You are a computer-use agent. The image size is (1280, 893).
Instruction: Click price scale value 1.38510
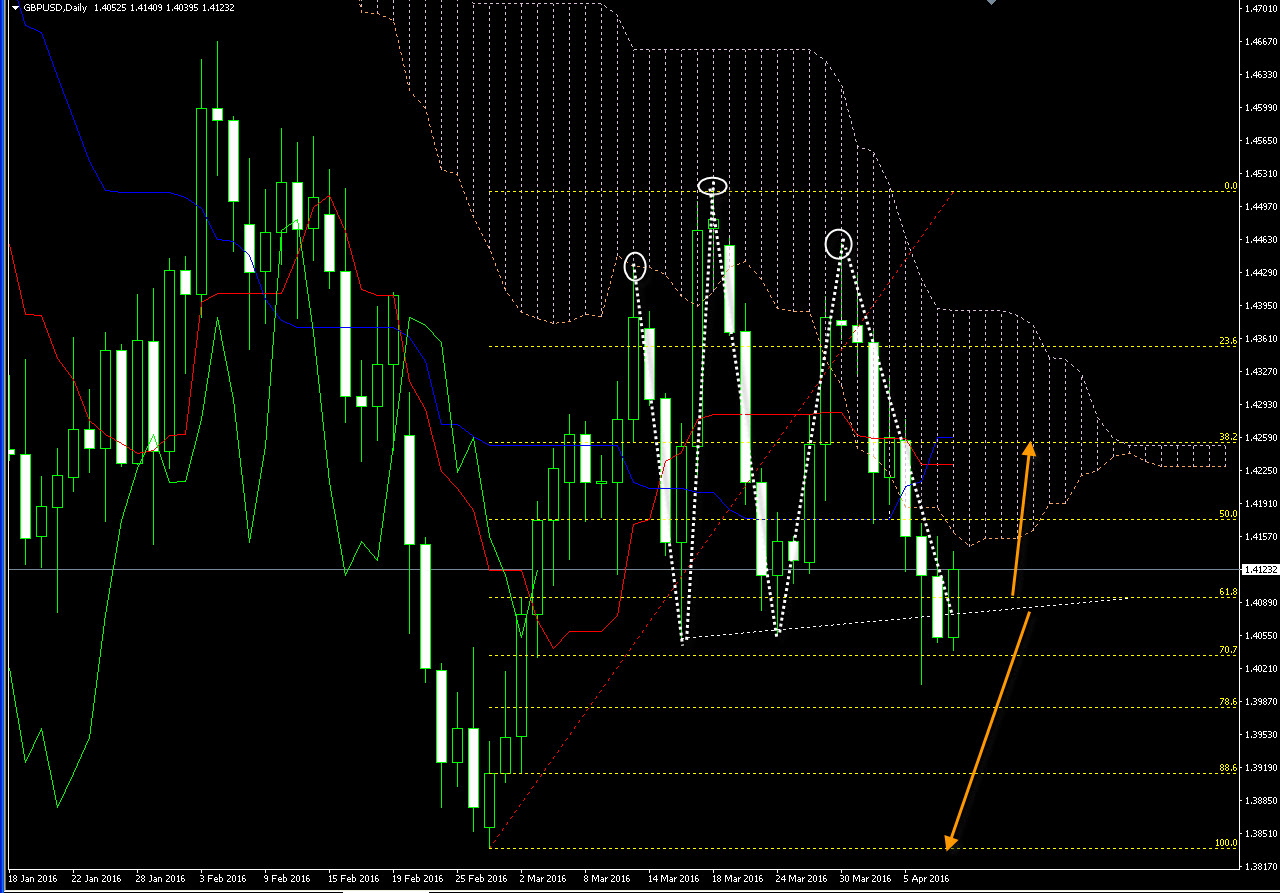pos(1259,834)
